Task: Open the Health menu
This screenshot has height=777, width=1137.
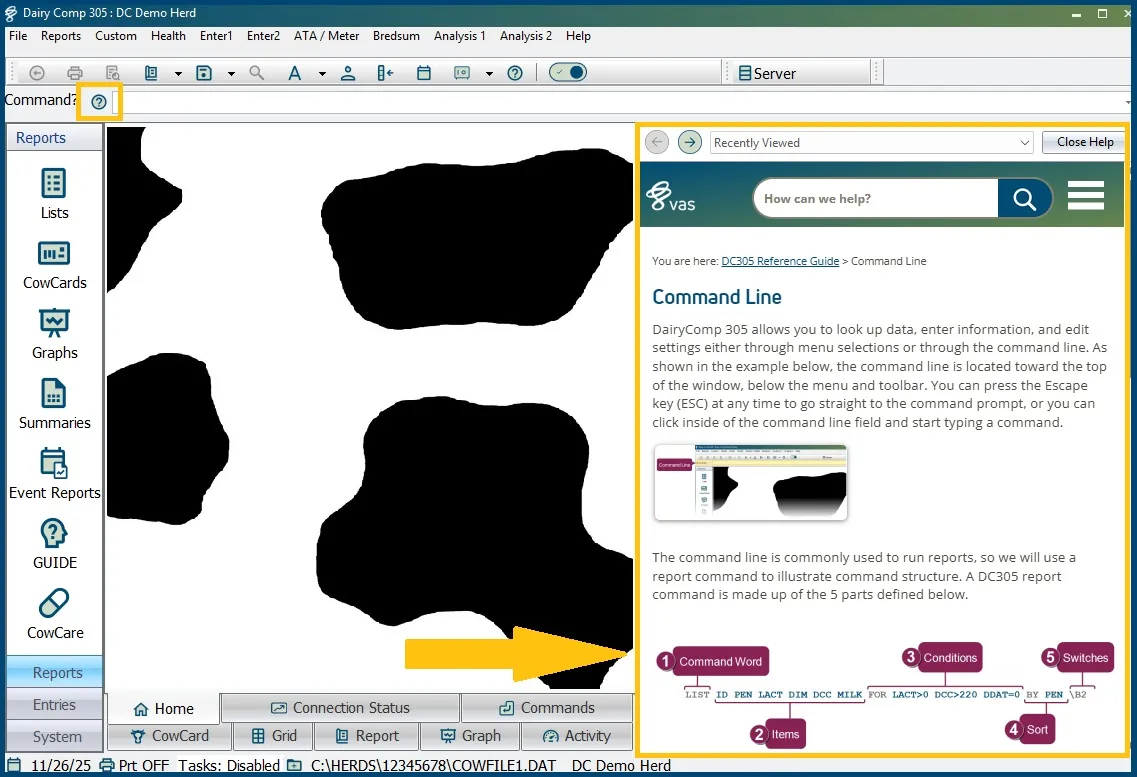Action: tap(168, 36)
